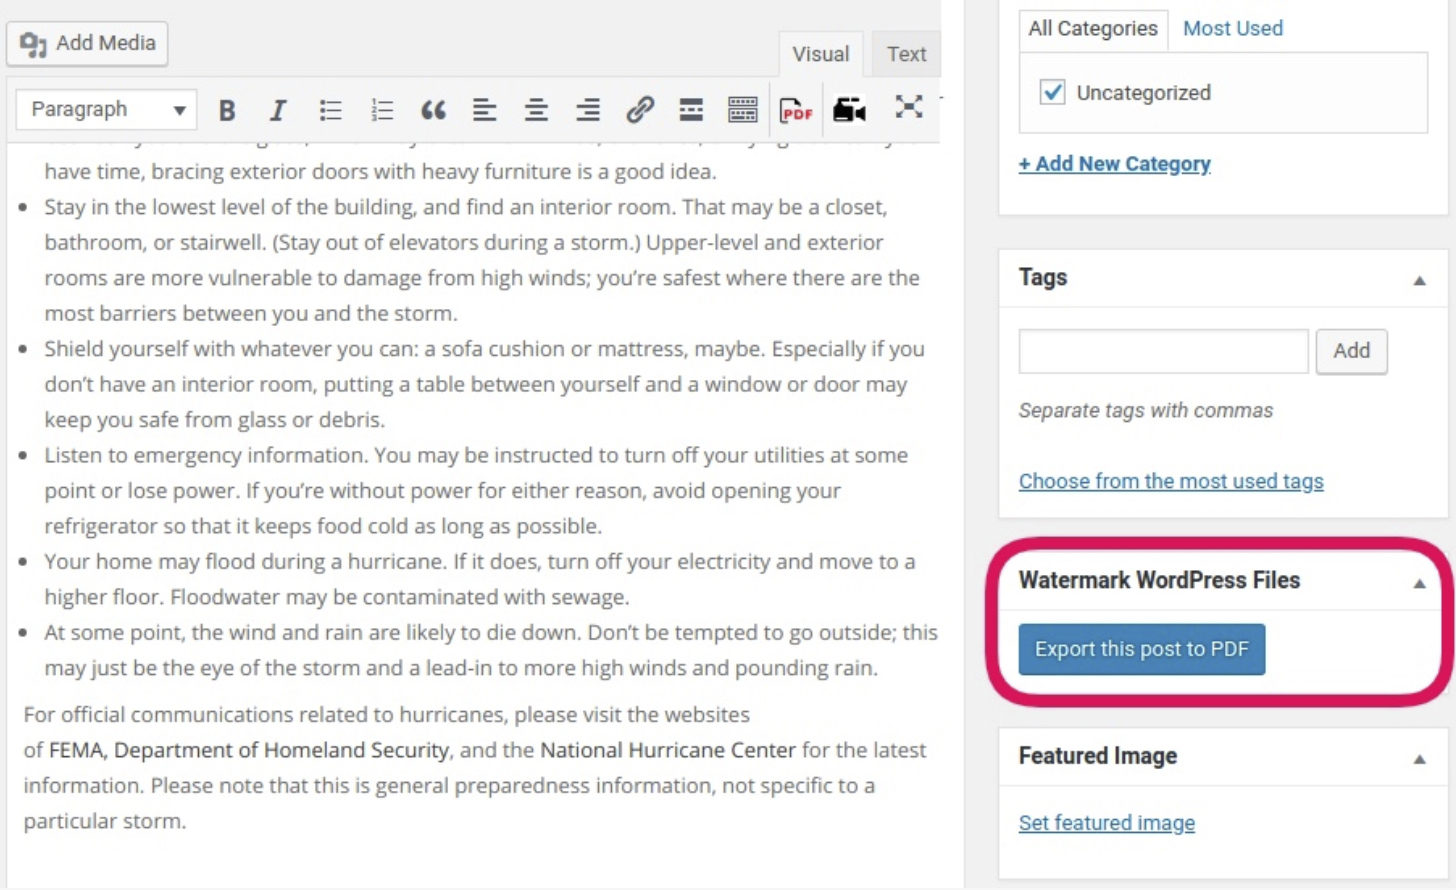1456x890 pixels.
Task: Click Export this post to PDF
Action: tap(1142, 649)
